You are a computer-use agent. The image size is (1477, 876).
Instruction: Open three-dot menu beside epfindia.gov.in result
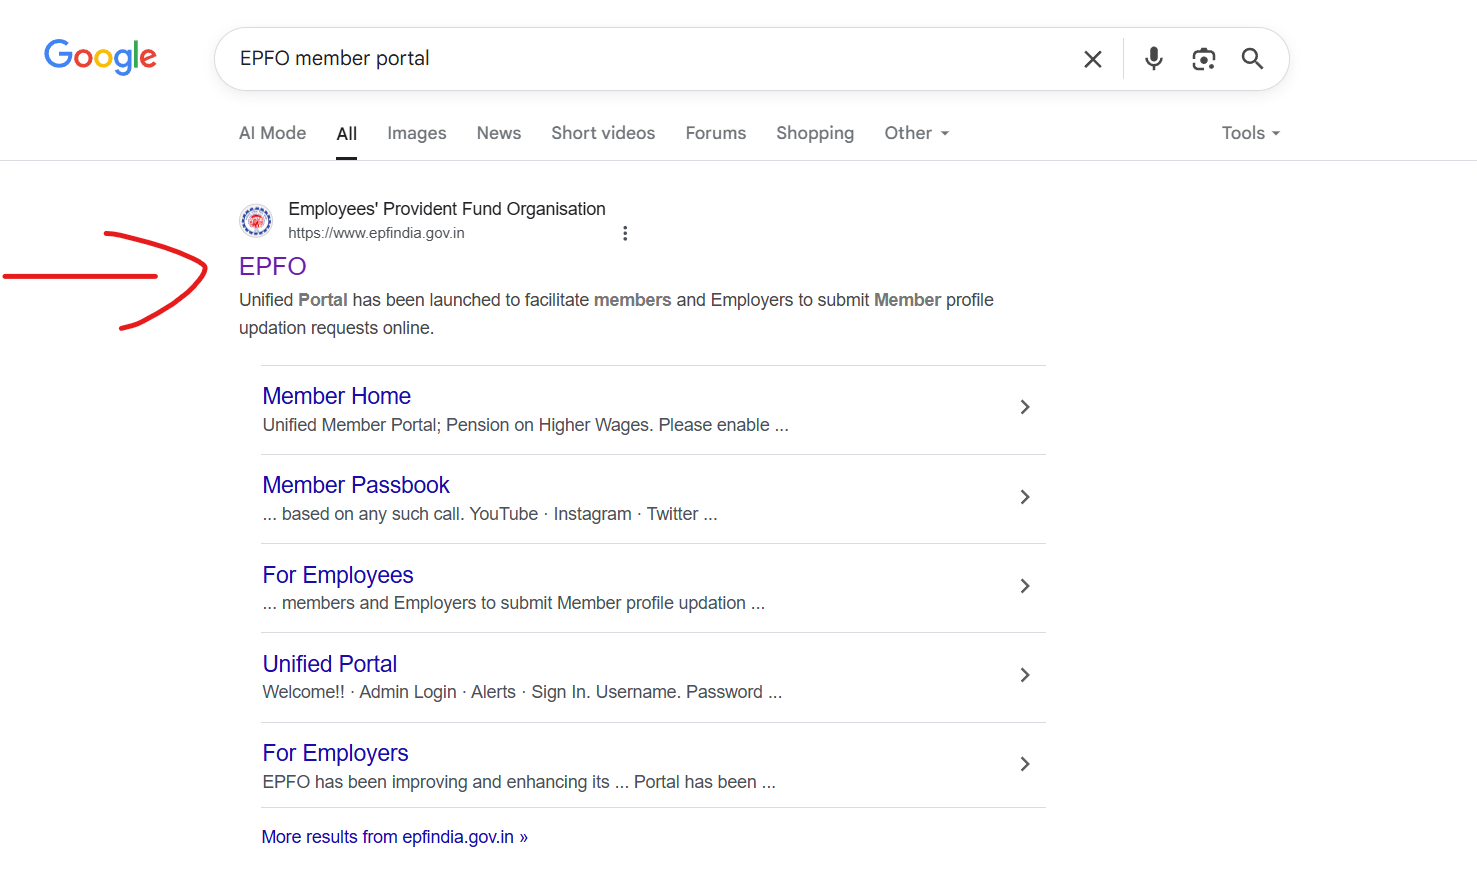(625, 233)
